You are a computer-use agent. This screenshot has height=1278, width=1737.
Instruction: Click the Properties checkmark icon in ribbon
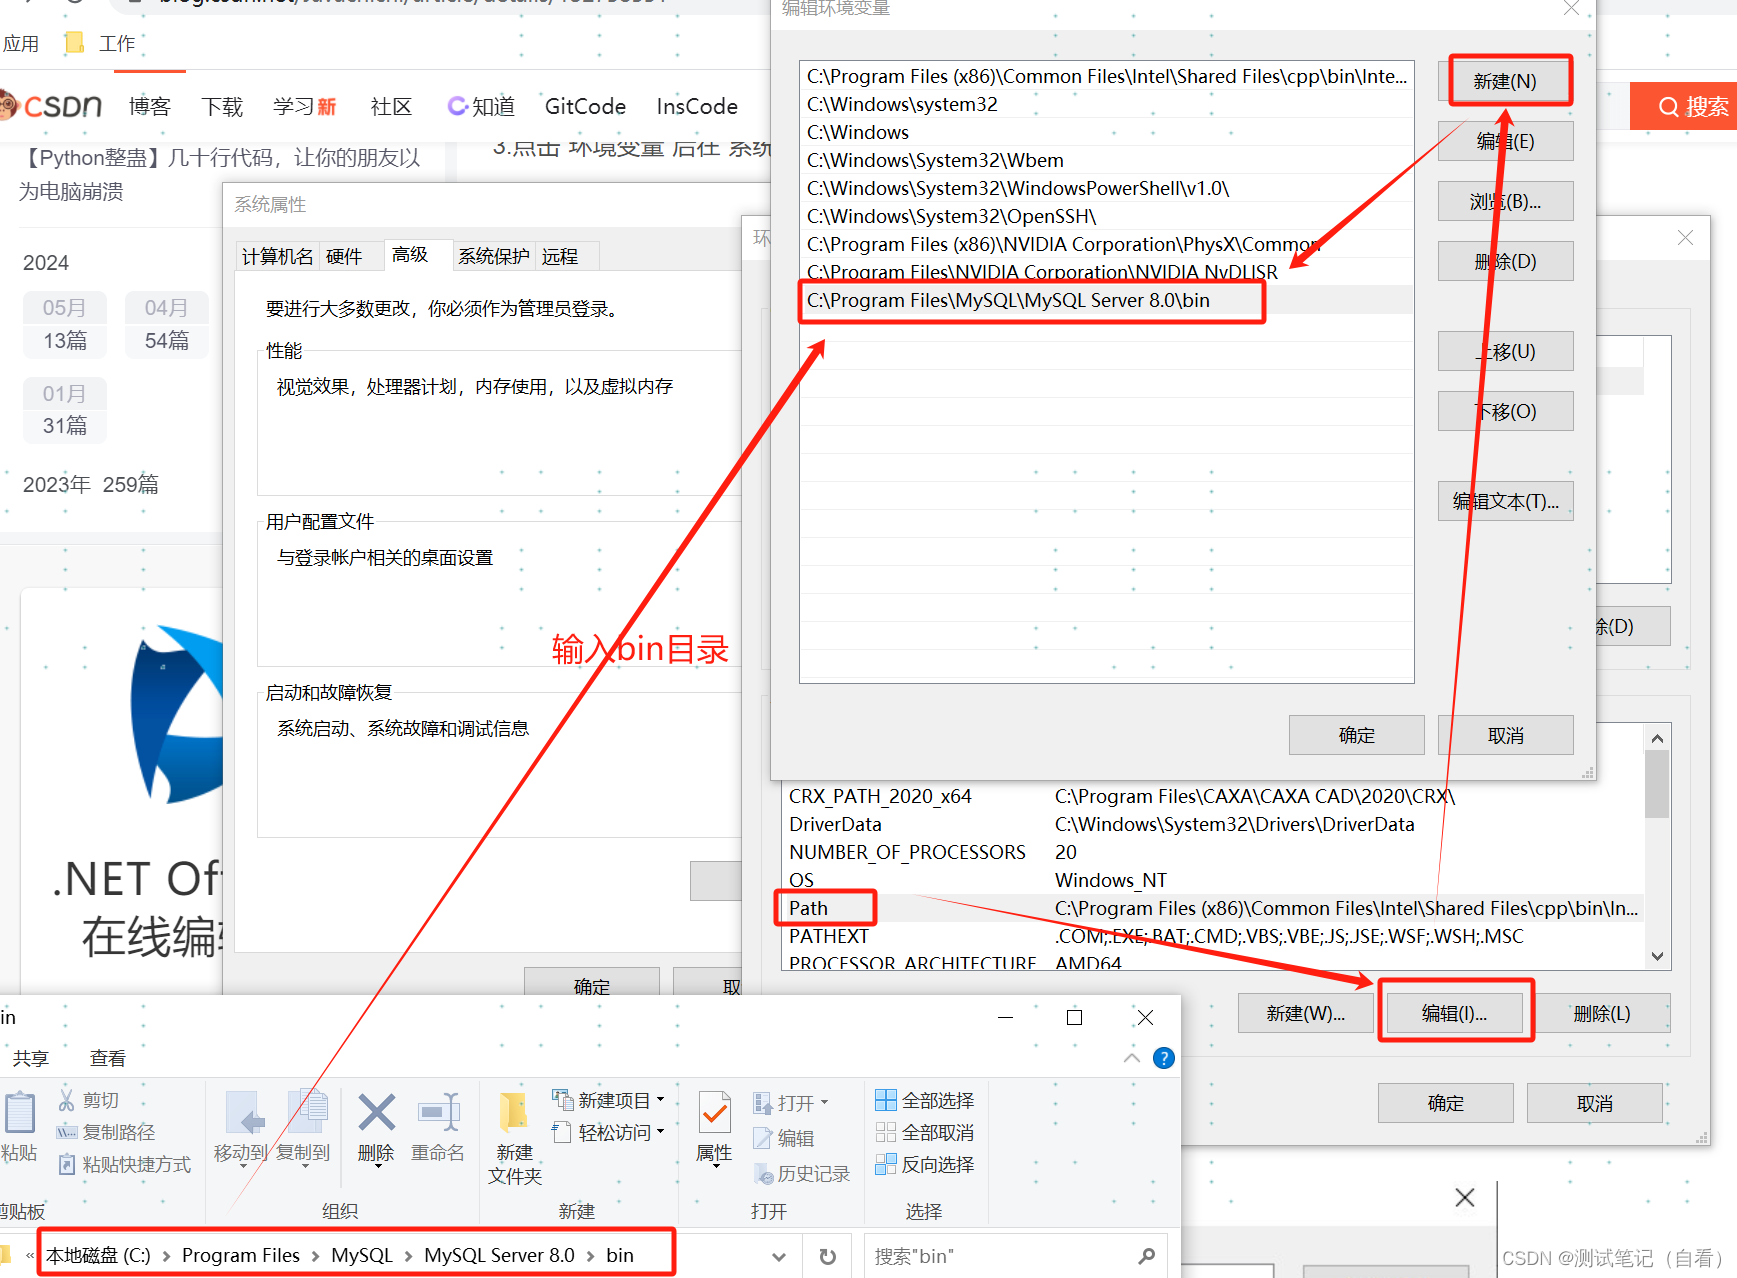714,1113
